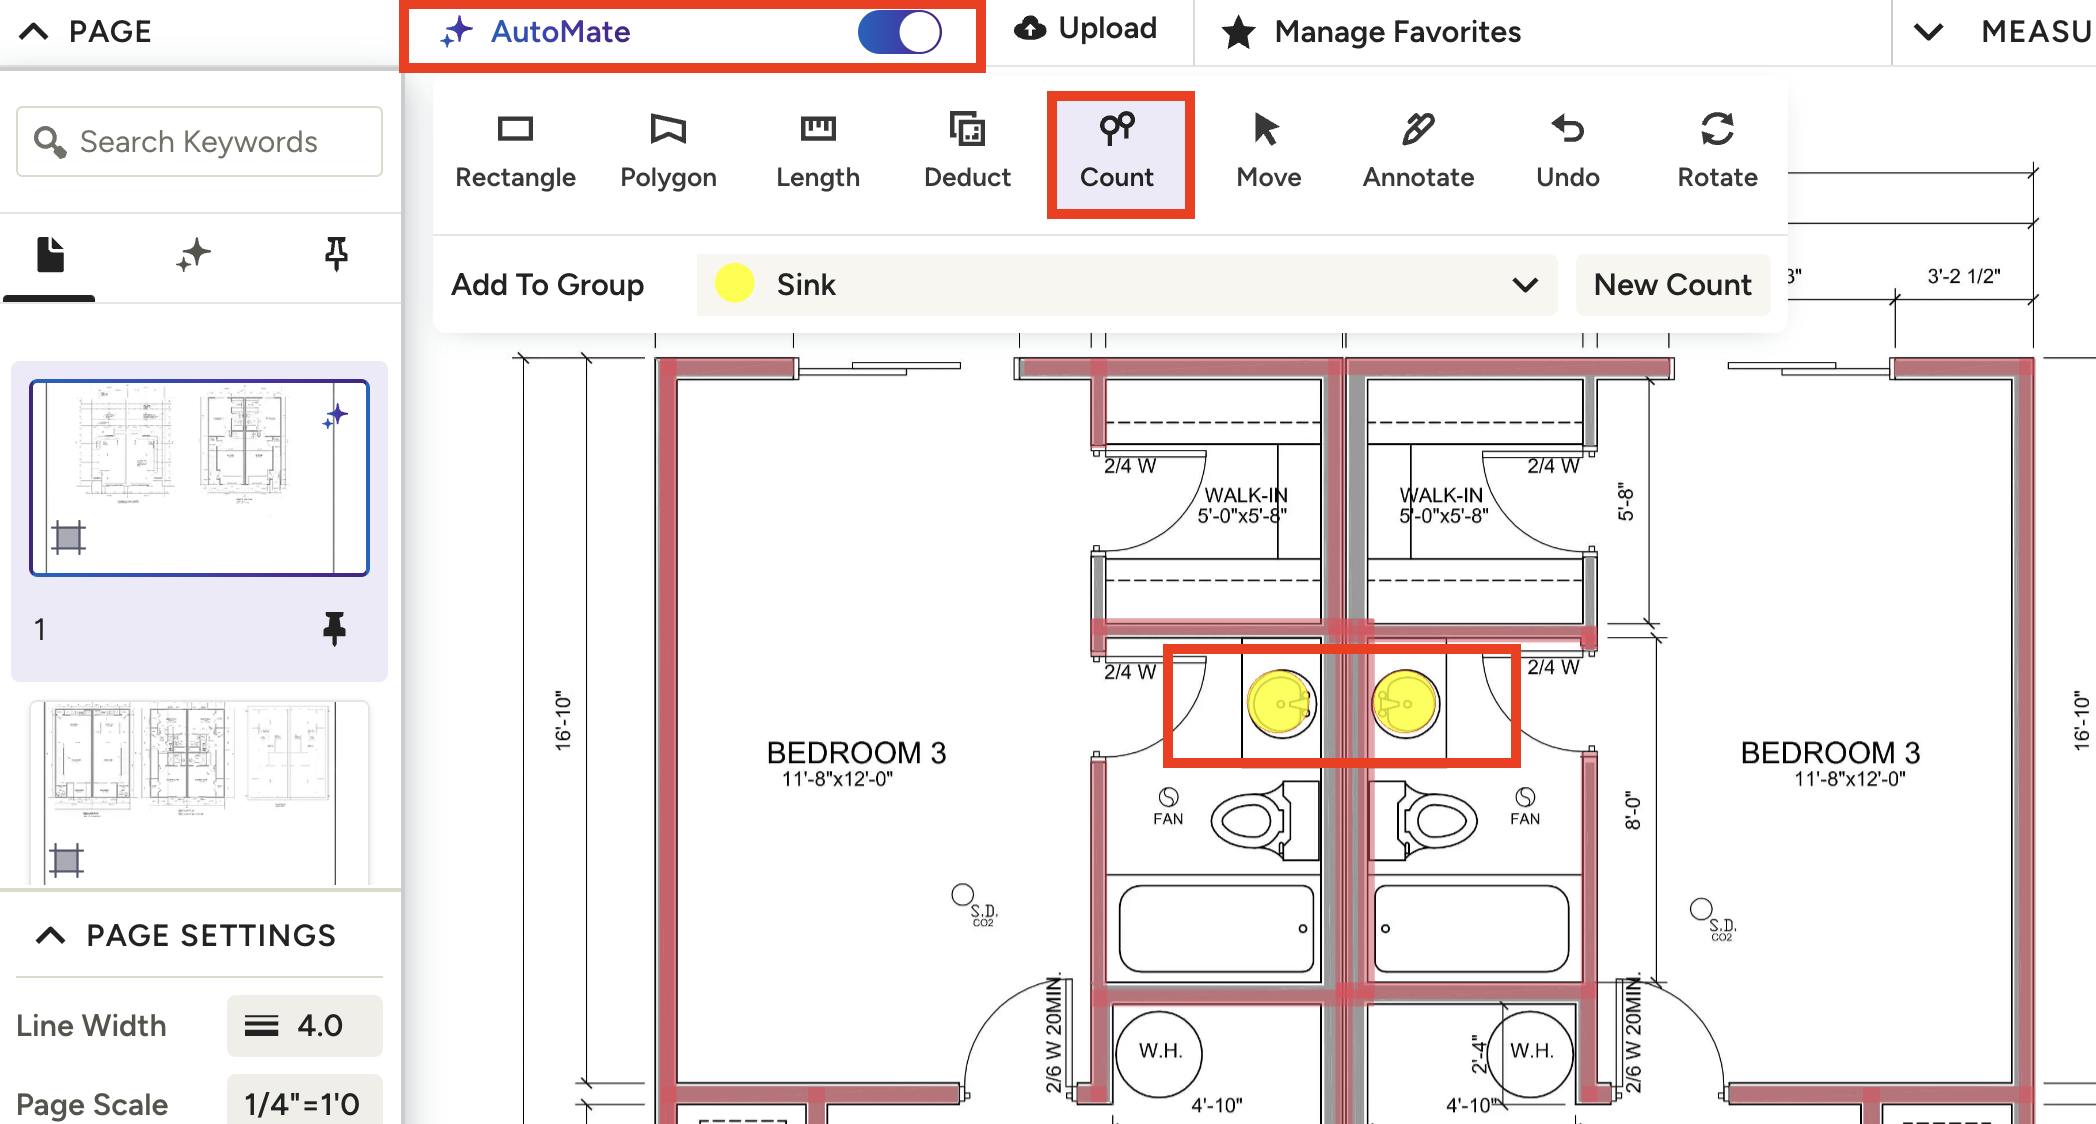Rotate the page
This screenshot has width=2096, height=1124.
coord(1717,151)
